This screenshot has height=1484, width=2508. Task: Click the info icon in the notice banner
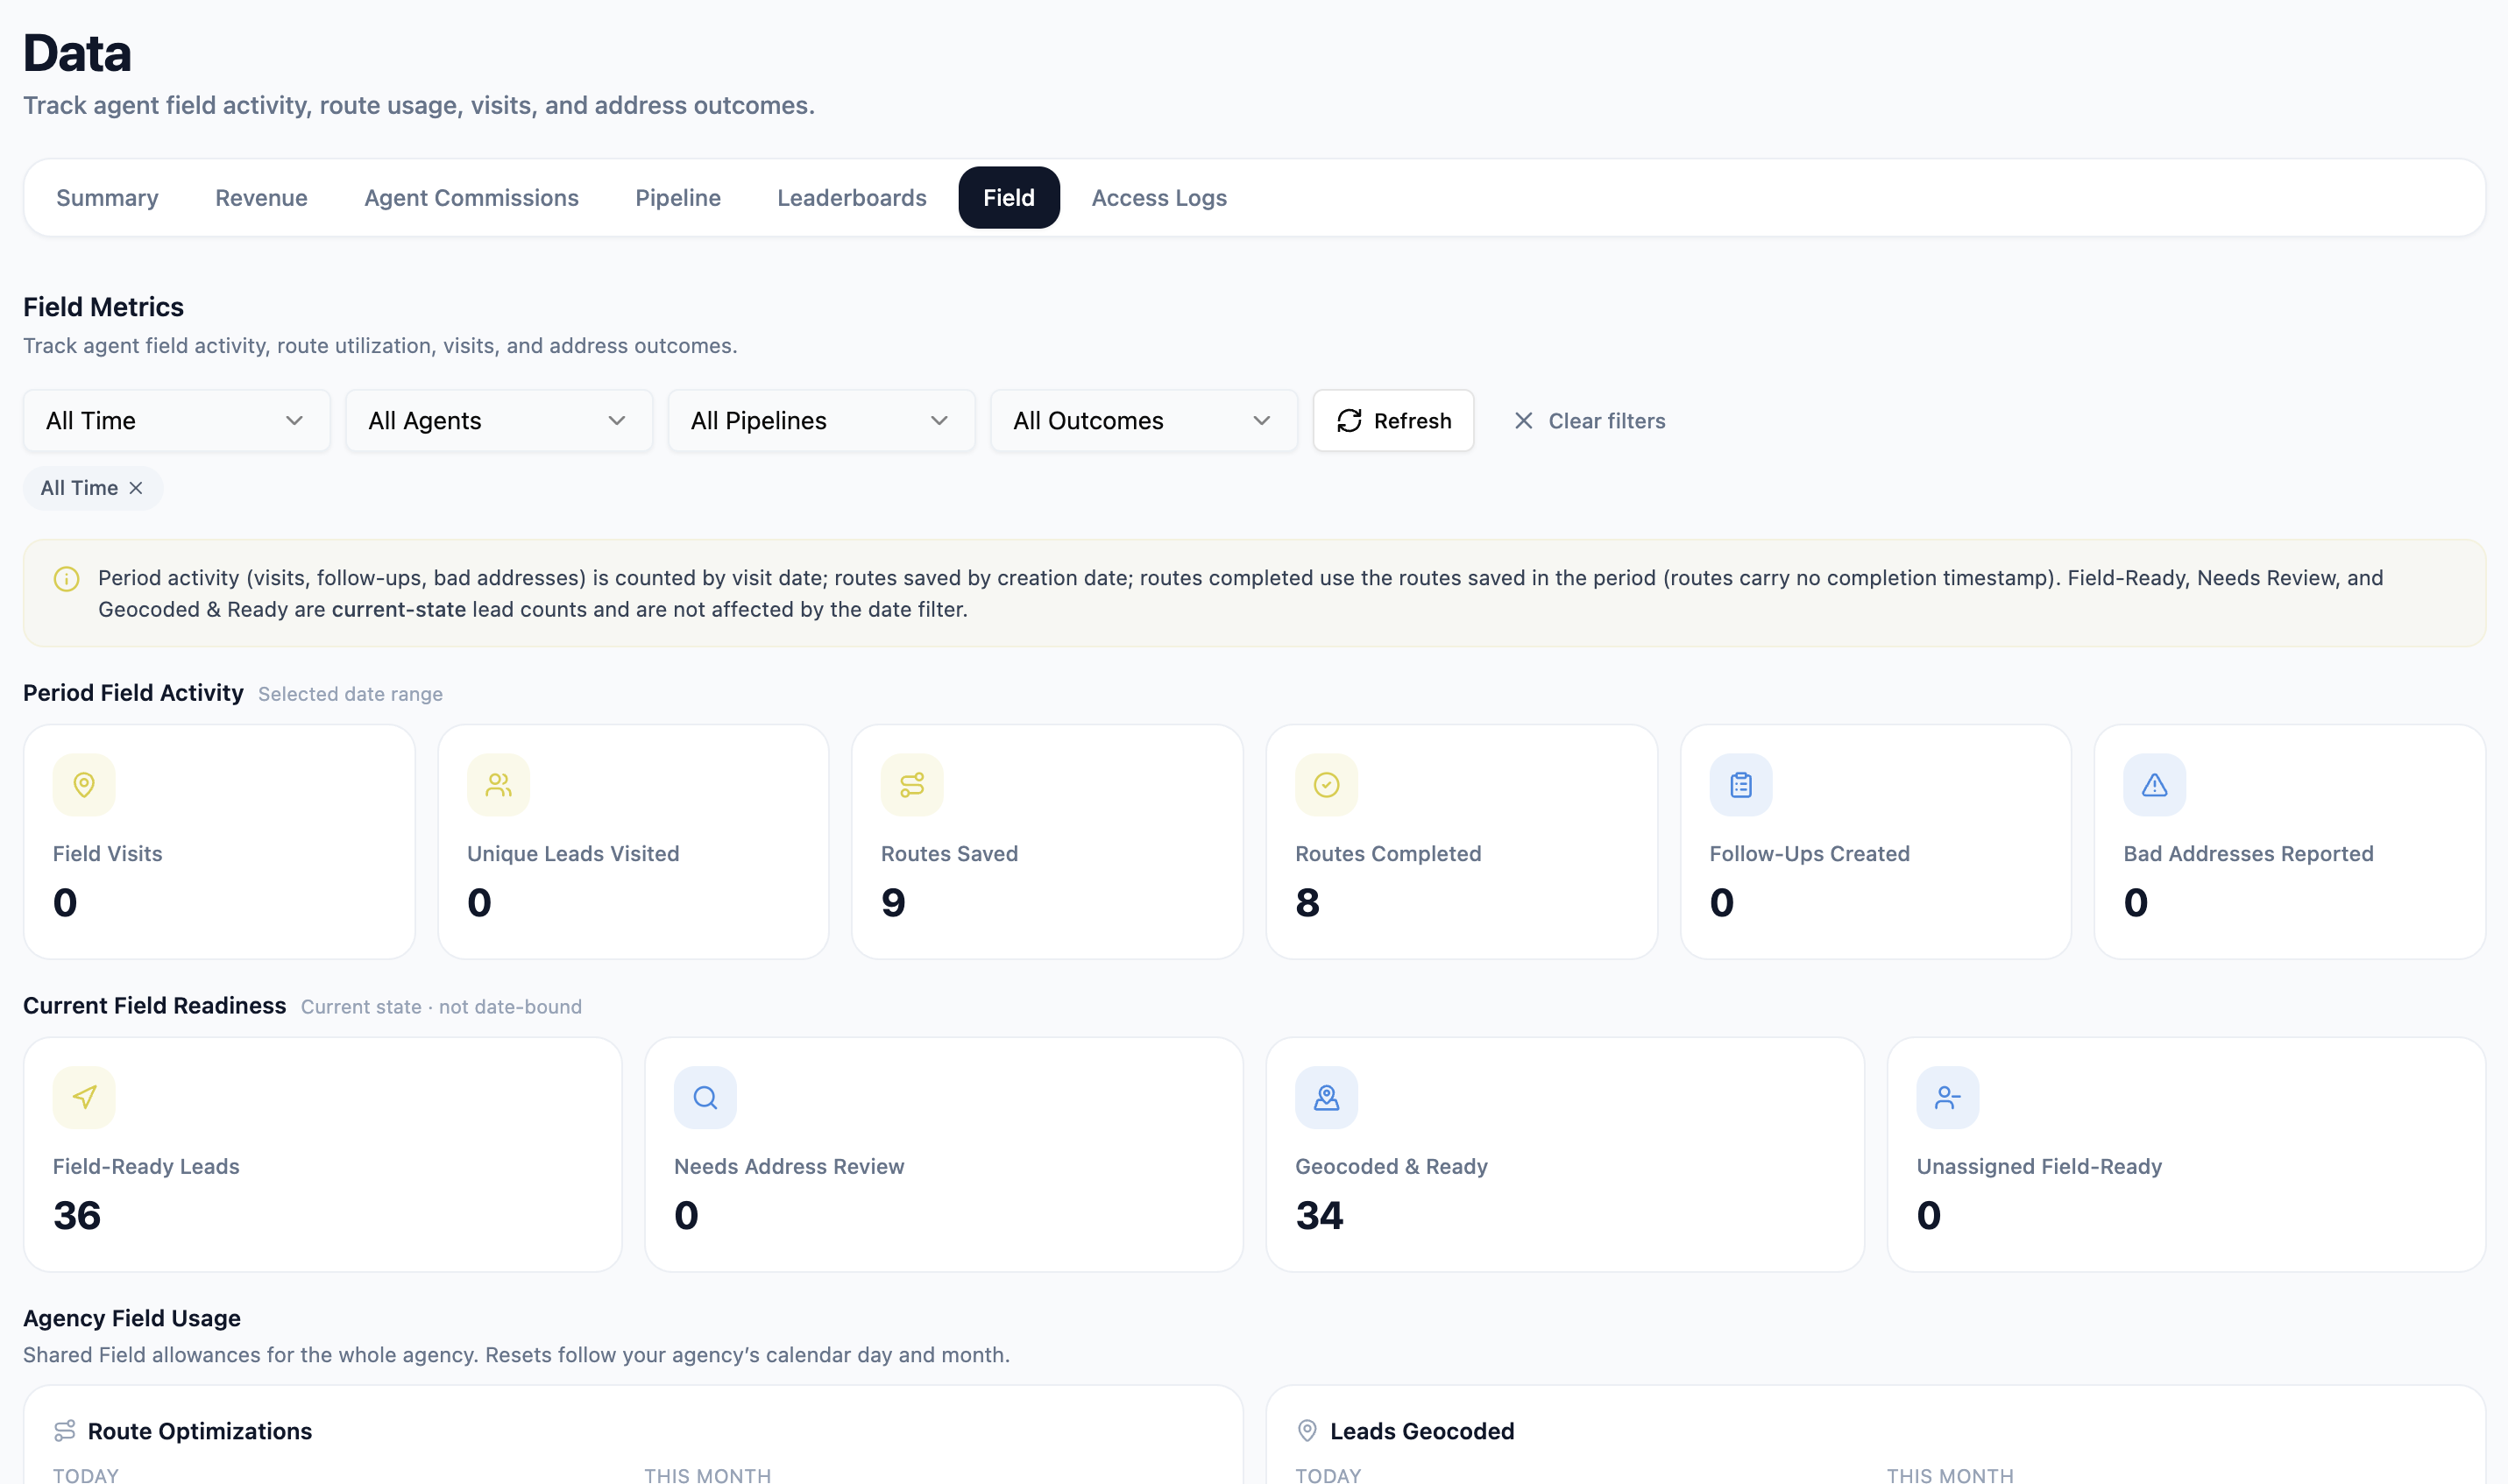click(66, 579)
